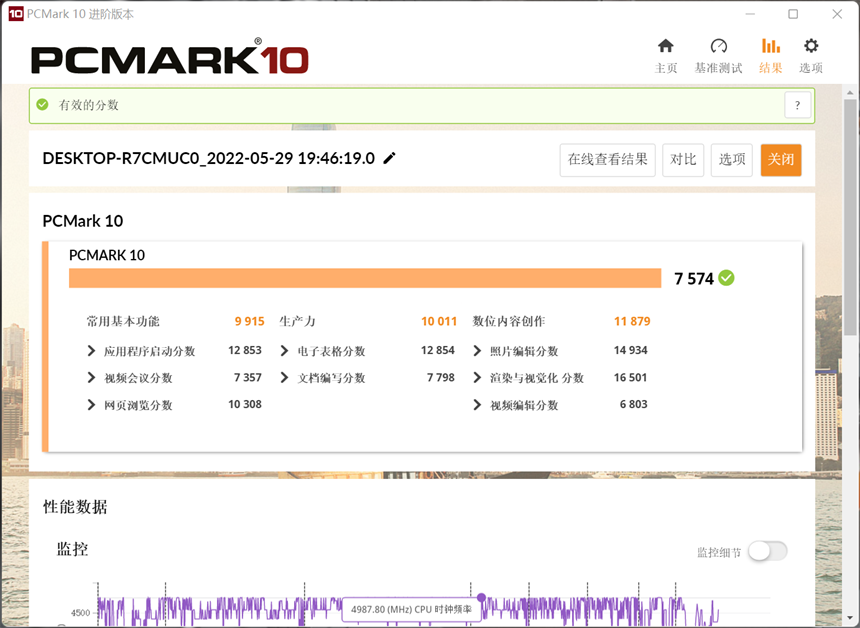This screenshot has width=860, height=628.
Task: Open the 主页 home tab
Action: (x=666, y=55)
